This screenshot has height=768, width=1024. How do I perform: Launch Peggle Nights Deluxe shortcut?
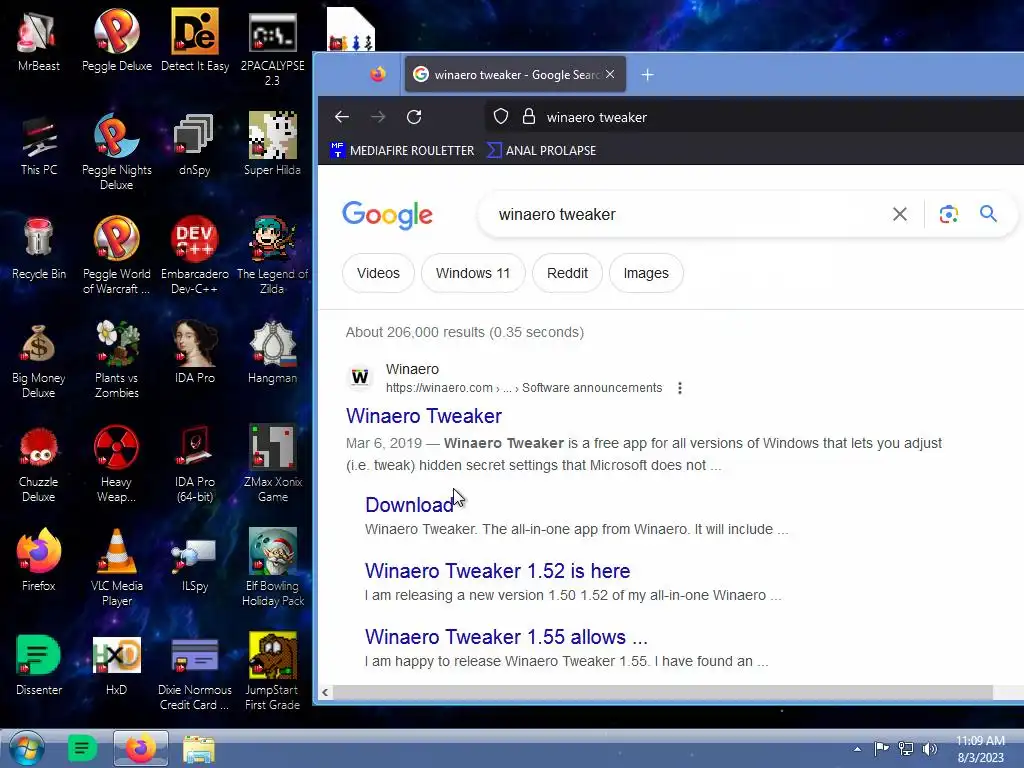point(116,152)
